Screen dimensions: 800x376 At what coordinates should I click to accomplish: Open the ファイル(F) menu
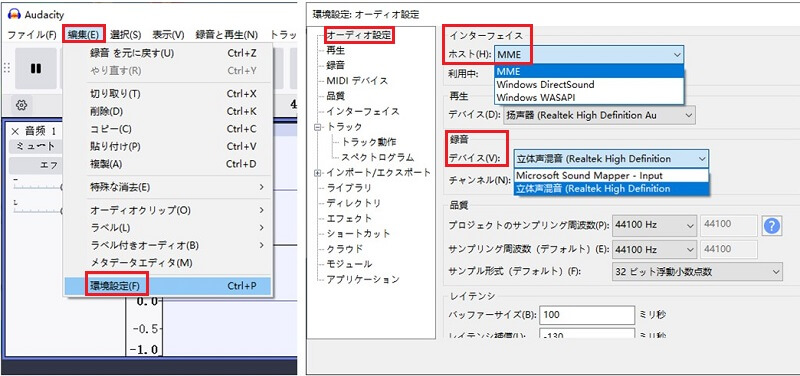32,35
